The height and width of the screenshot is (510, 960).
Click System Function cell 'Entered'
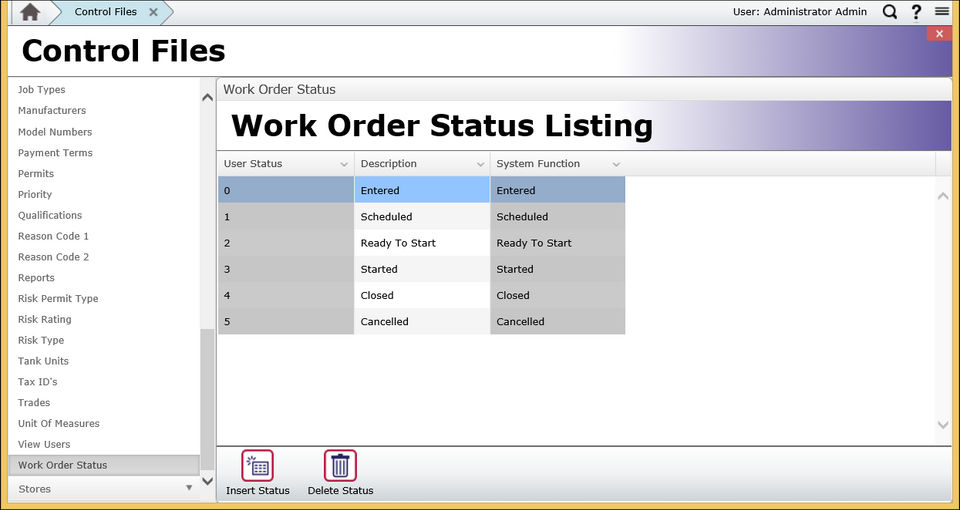click(x=558, y=190)
